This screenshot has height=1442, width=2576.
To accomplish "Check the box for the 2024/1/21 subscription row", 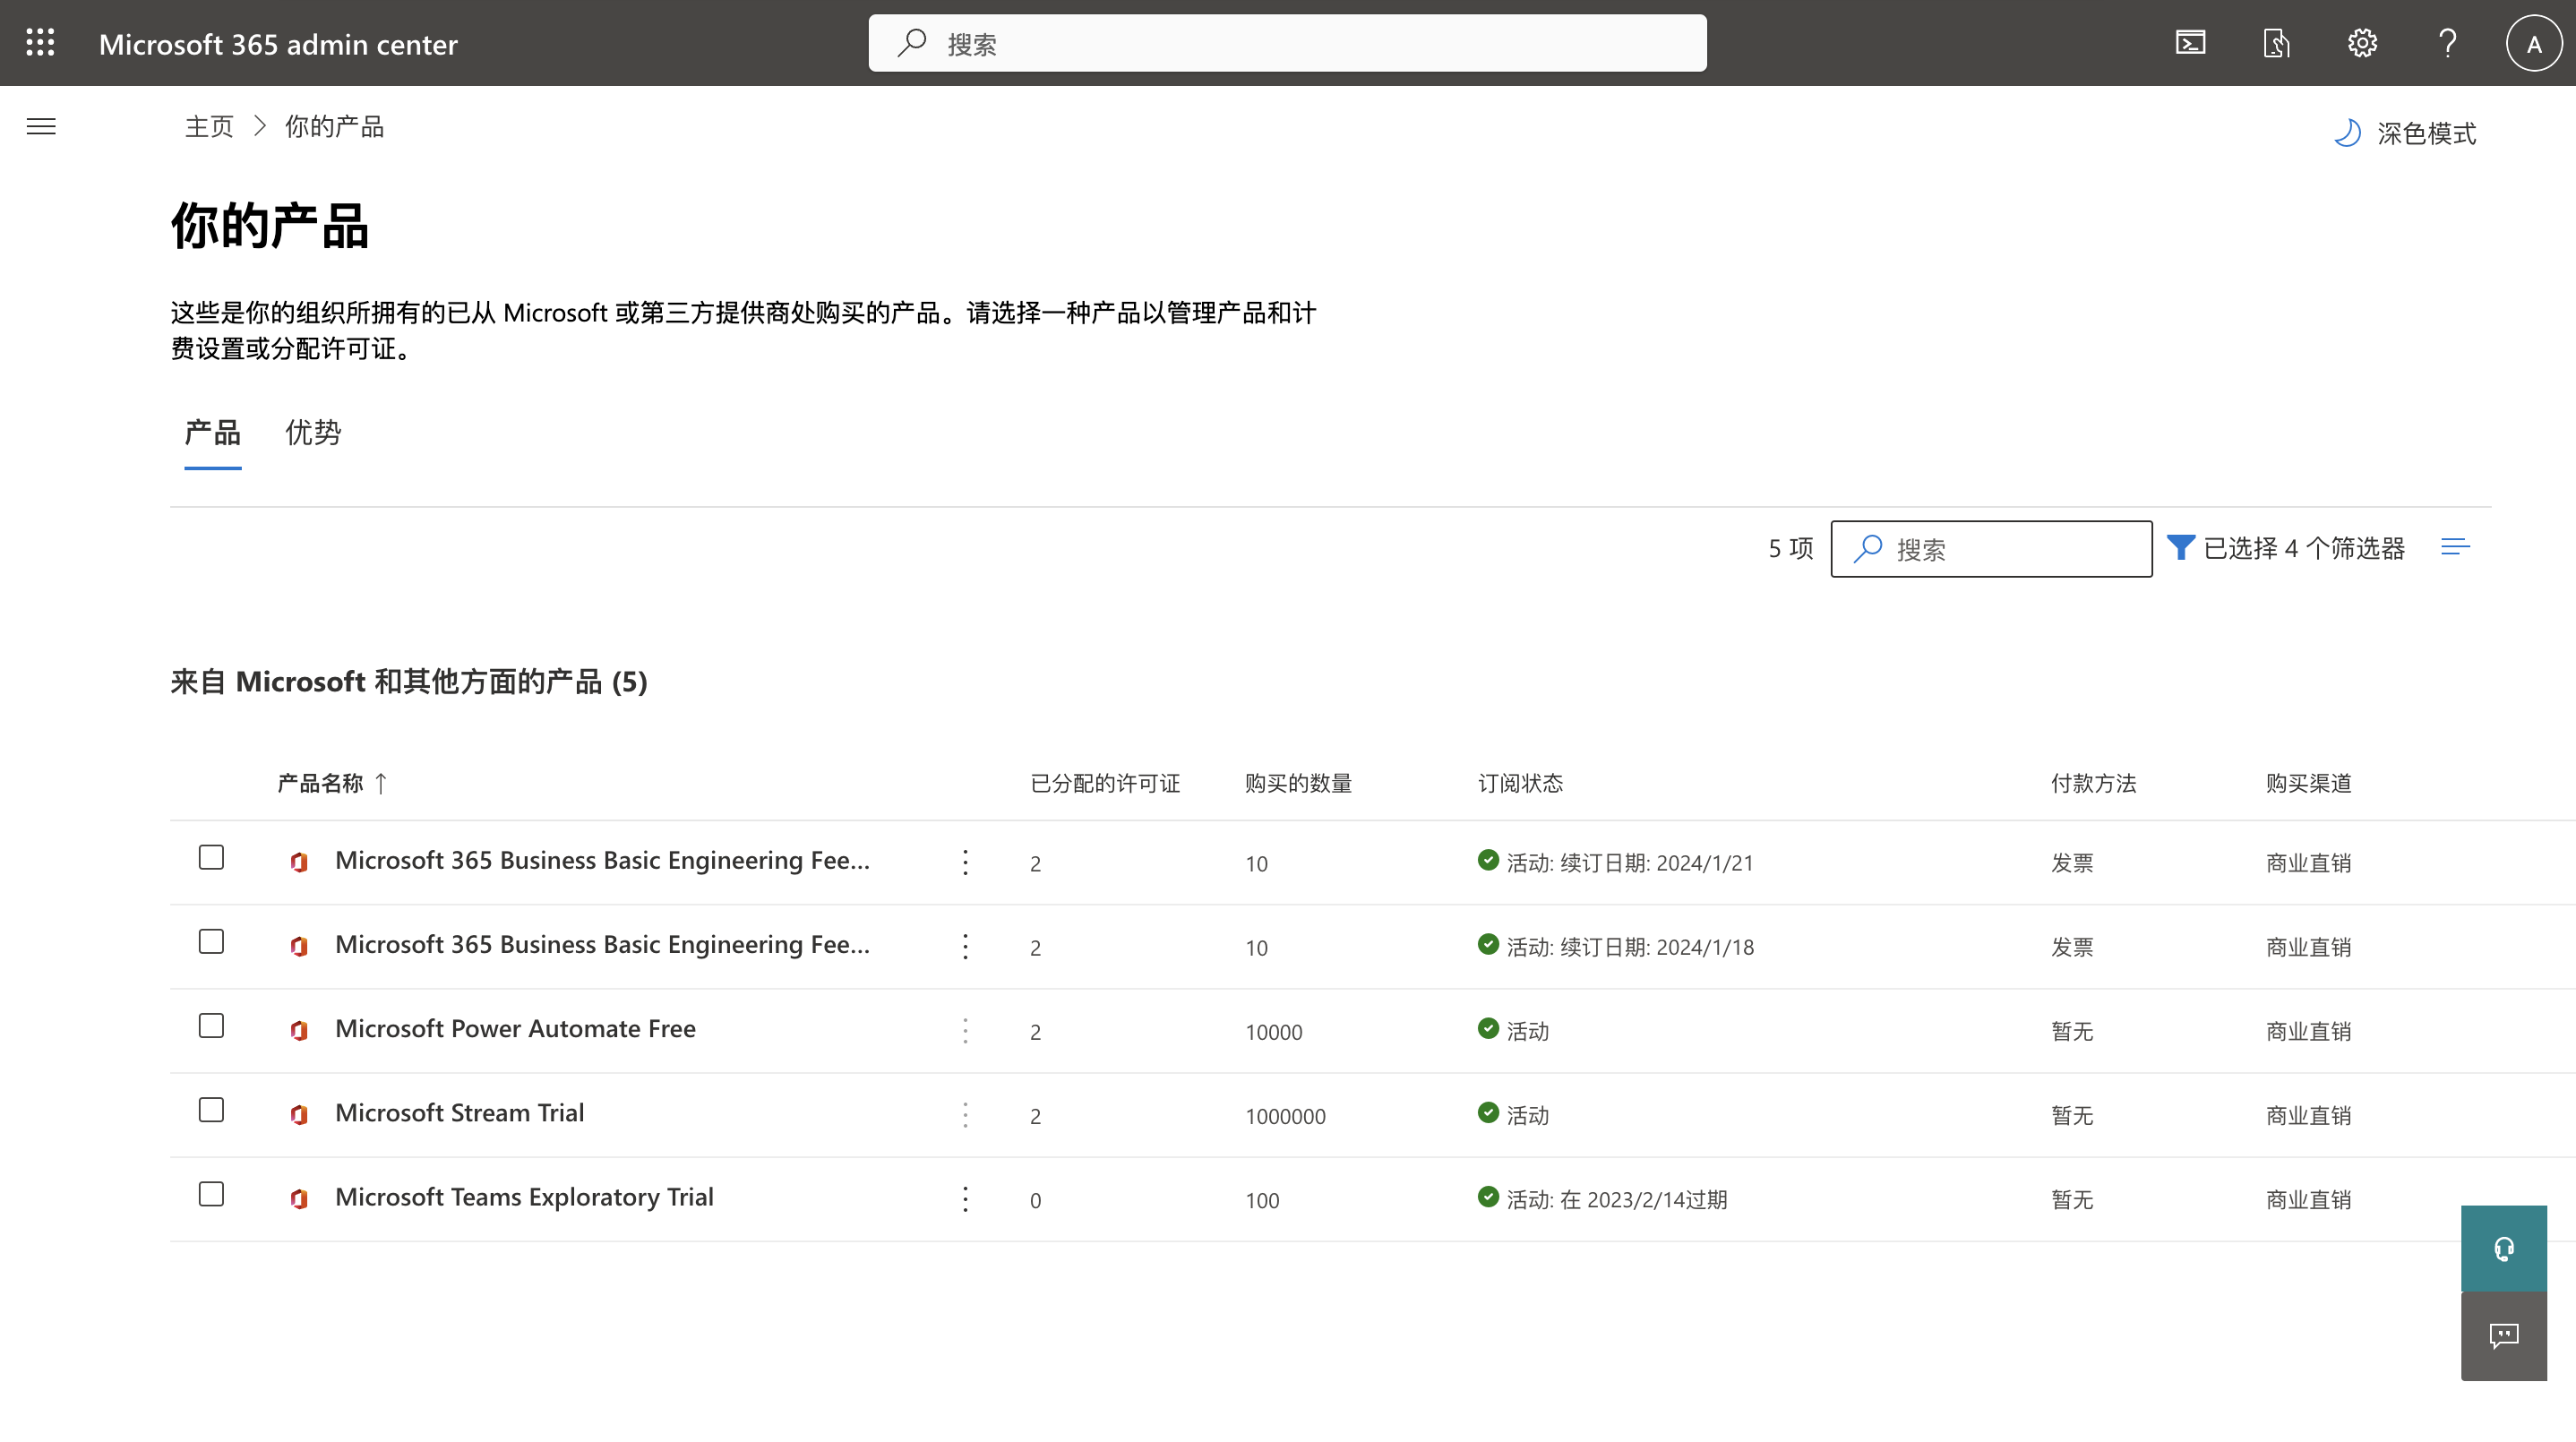I will pos(211,858).
